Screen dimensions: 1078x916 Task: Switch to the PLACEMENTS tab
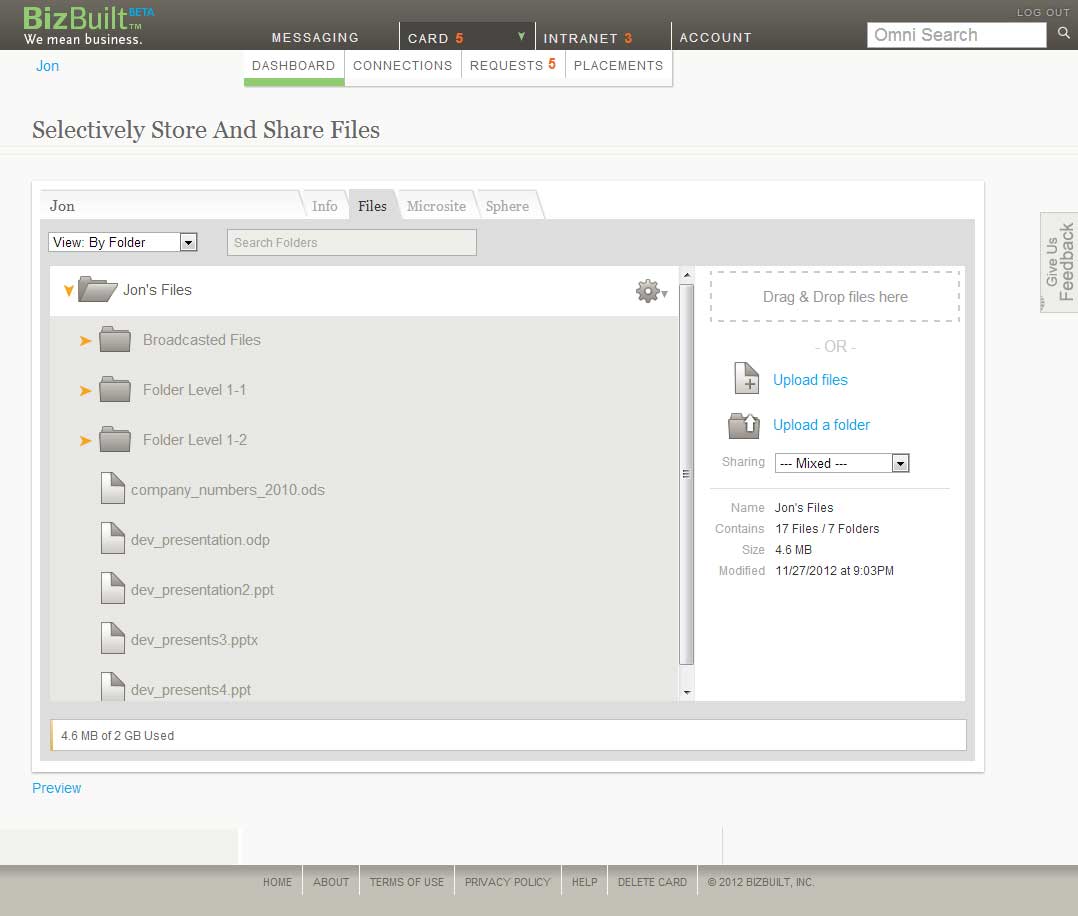(x=618, y=66)
